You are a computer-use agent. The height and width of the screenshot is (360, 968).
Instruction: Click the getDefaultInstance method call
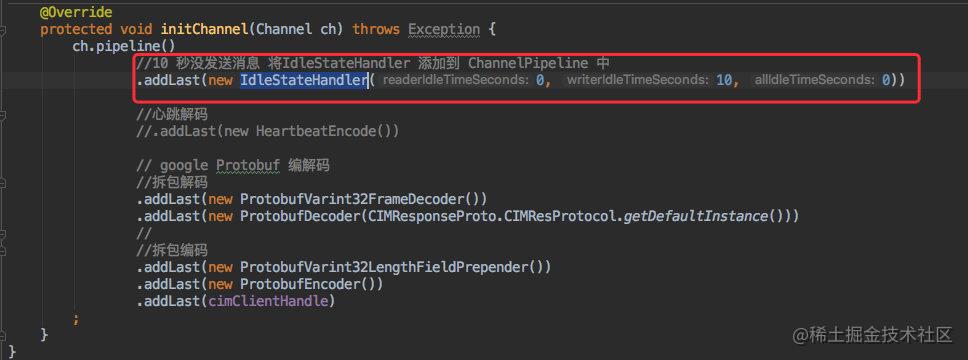[696, 217]
